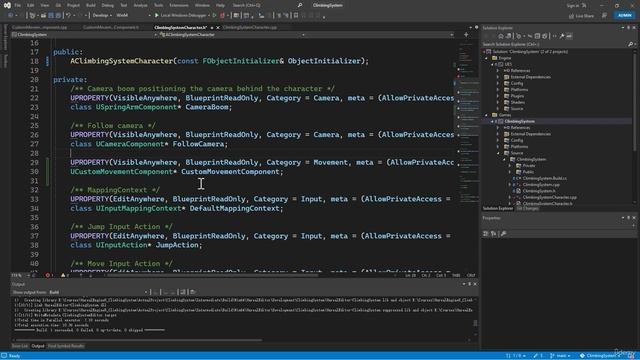Select ClimbingSystemCharacter.cpp in Solution Explorer
The width and height of the screenshot is (640, 360).
549,197
